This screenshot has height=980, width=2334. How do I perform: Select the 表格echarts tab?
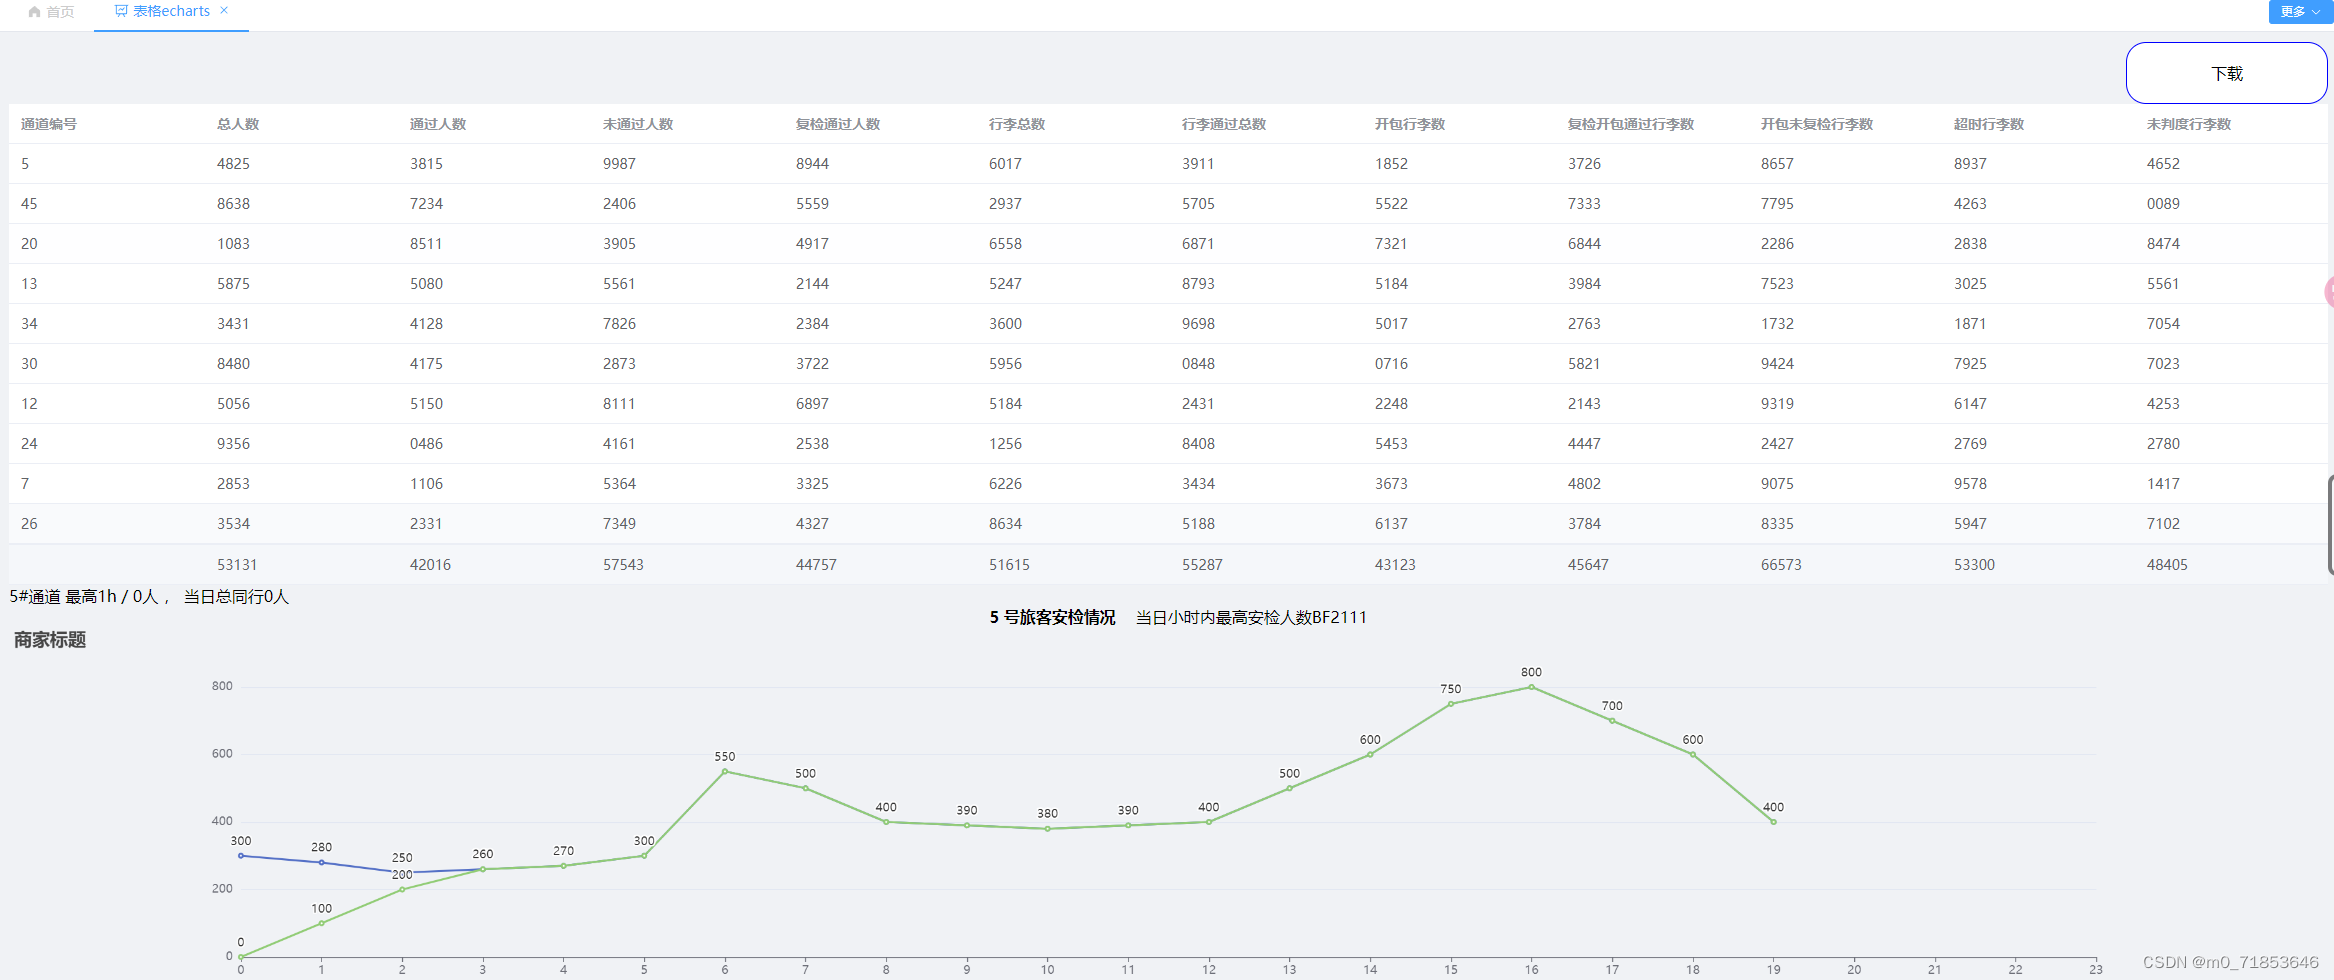tap(171, 11)
